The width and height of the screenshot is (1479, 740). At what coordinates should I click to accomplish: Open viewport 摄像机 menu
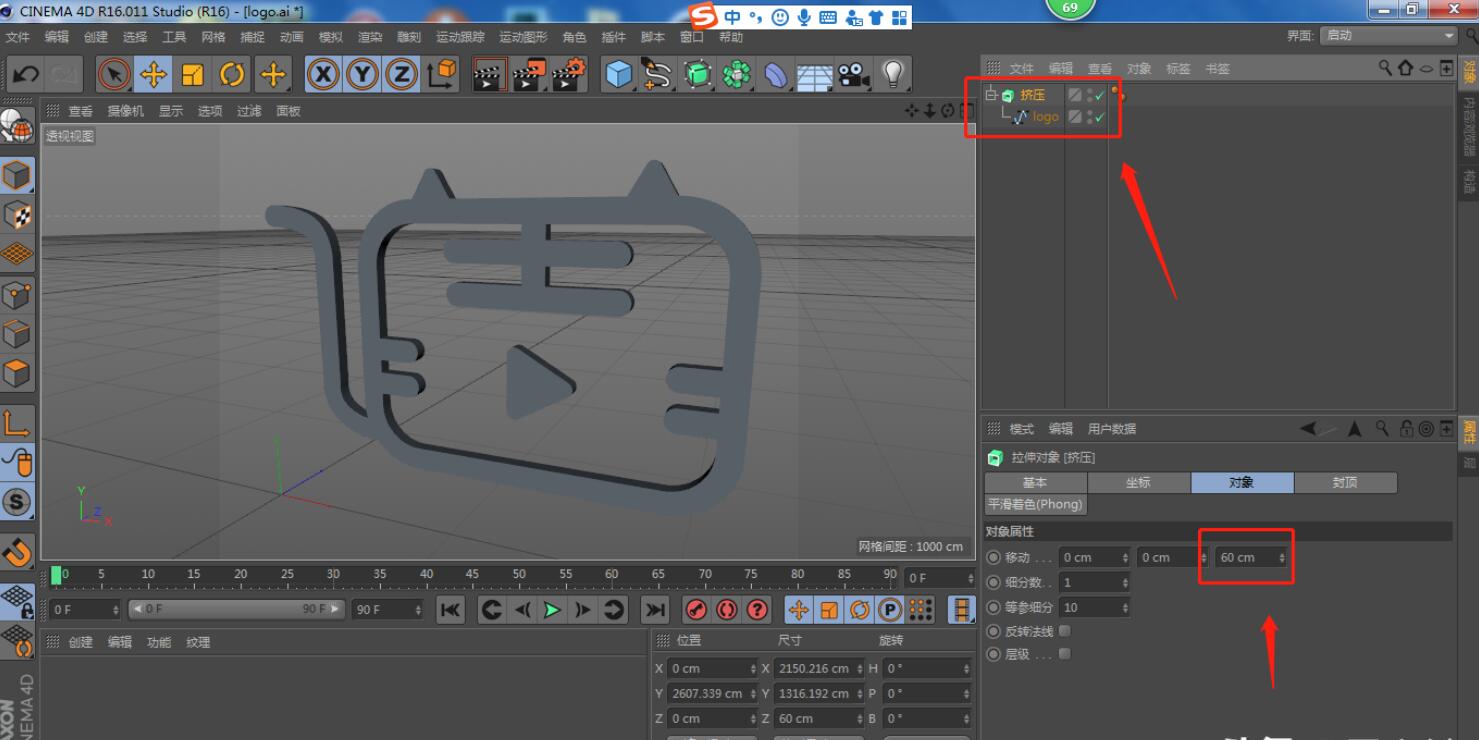pos(125,111)
